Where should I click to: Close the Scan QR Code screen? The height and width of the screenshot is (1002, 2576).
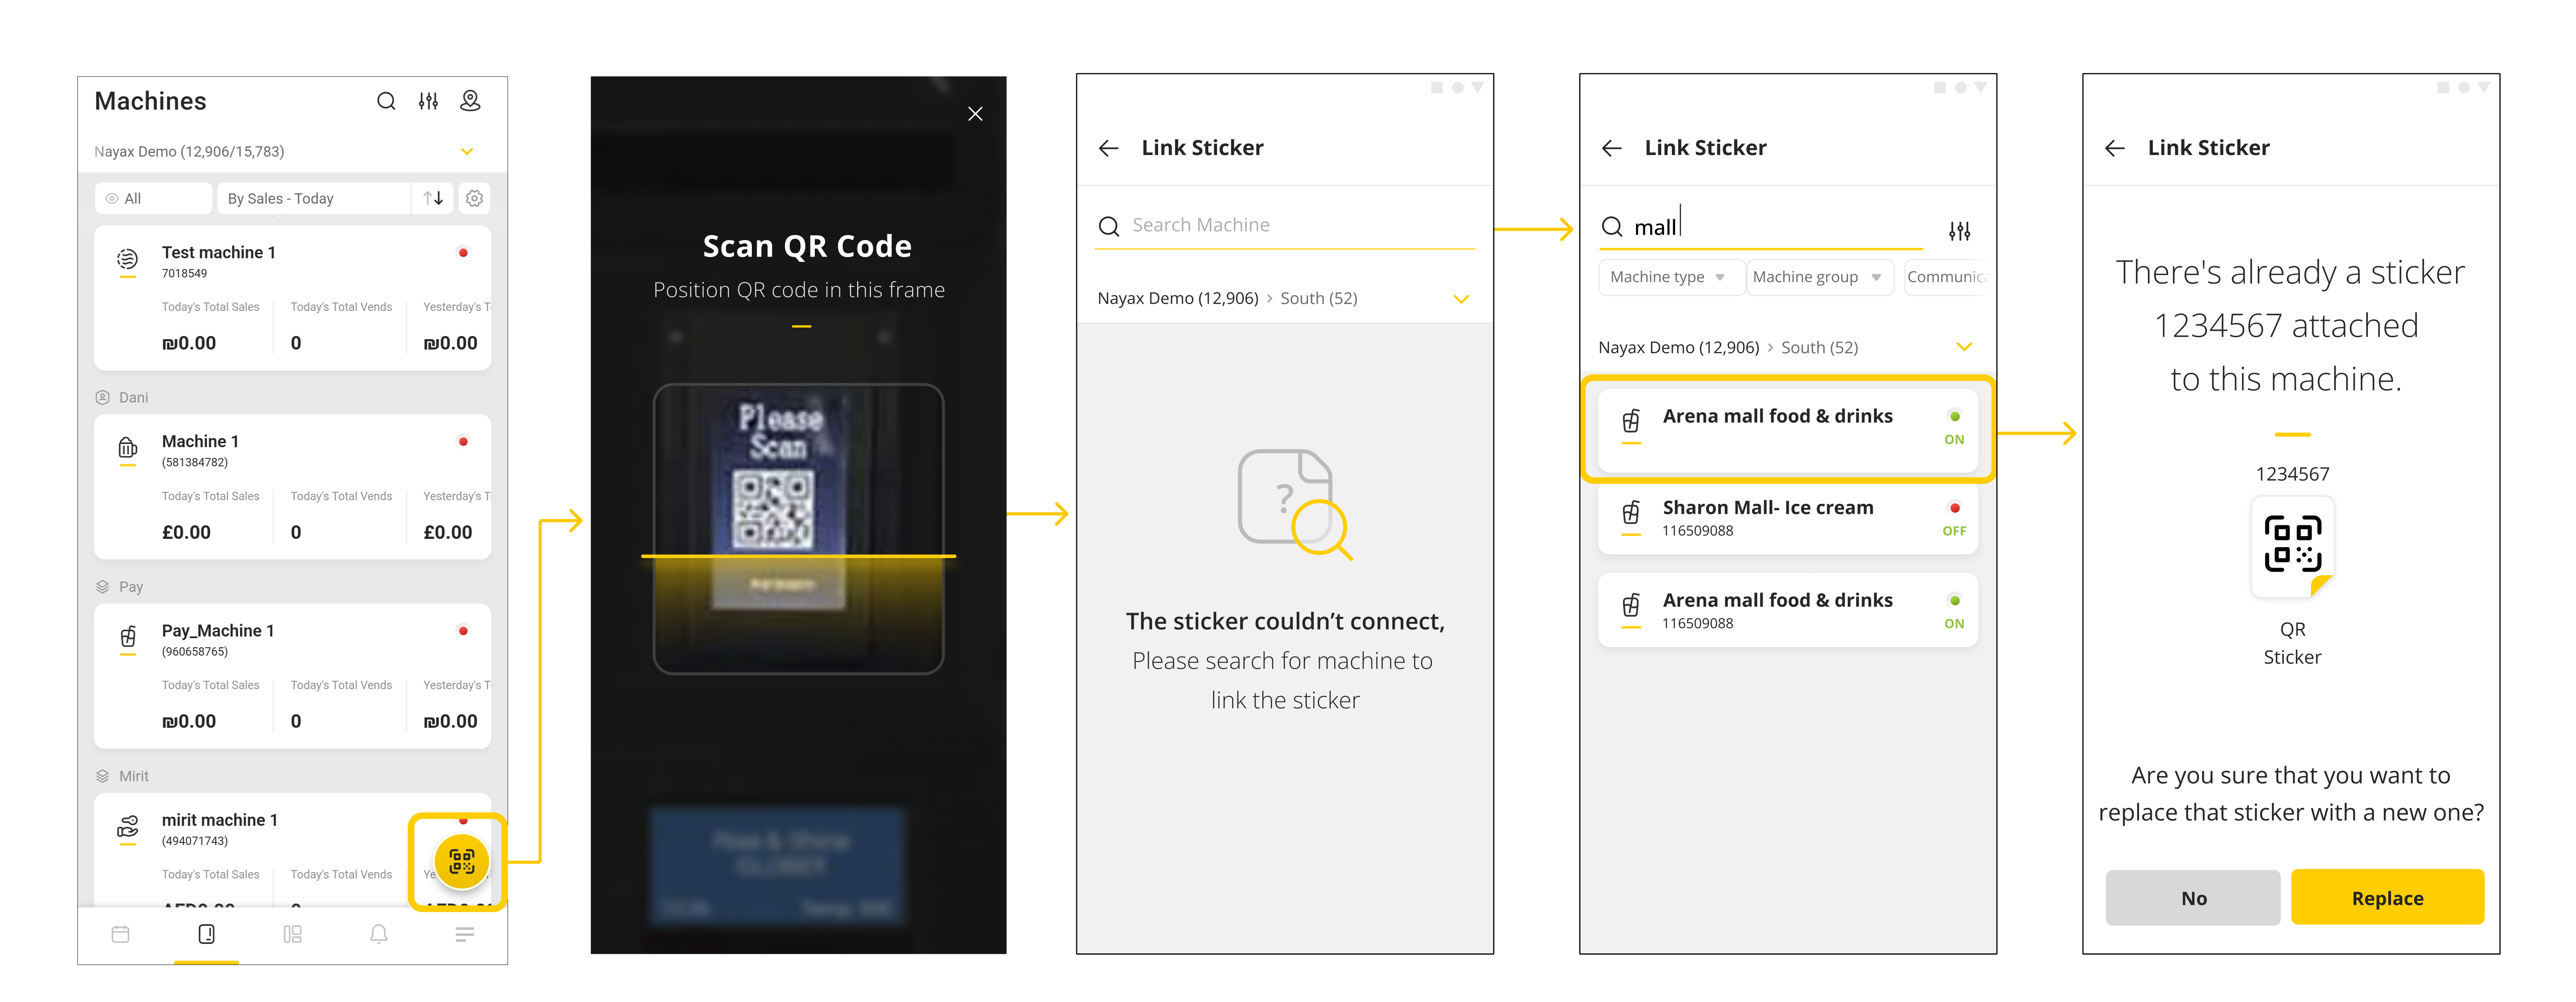tap(975, 114)
